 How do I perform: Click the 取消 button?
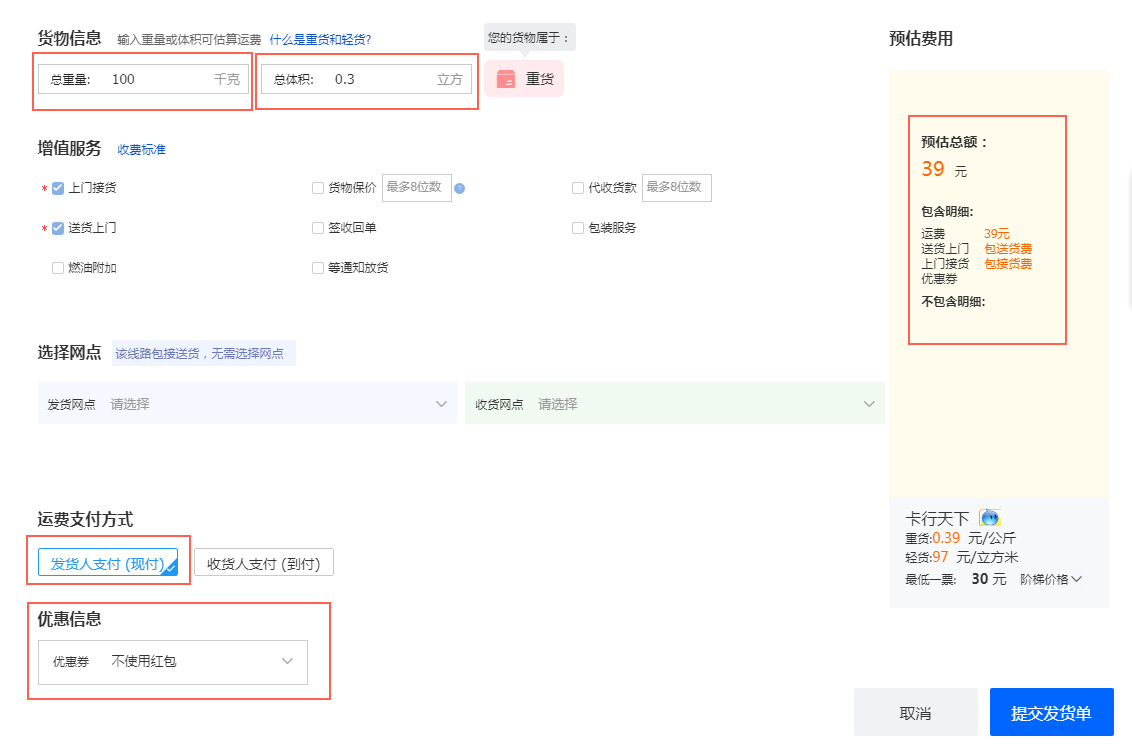tap(915, 713)
